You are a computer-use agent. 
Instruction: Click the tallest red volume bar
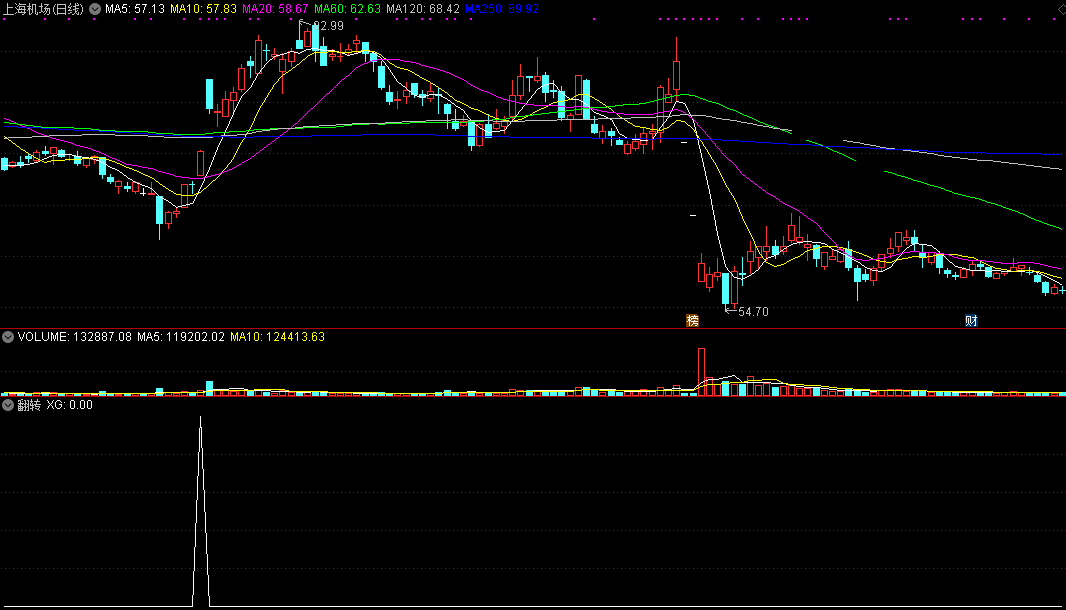coord(702,372)
